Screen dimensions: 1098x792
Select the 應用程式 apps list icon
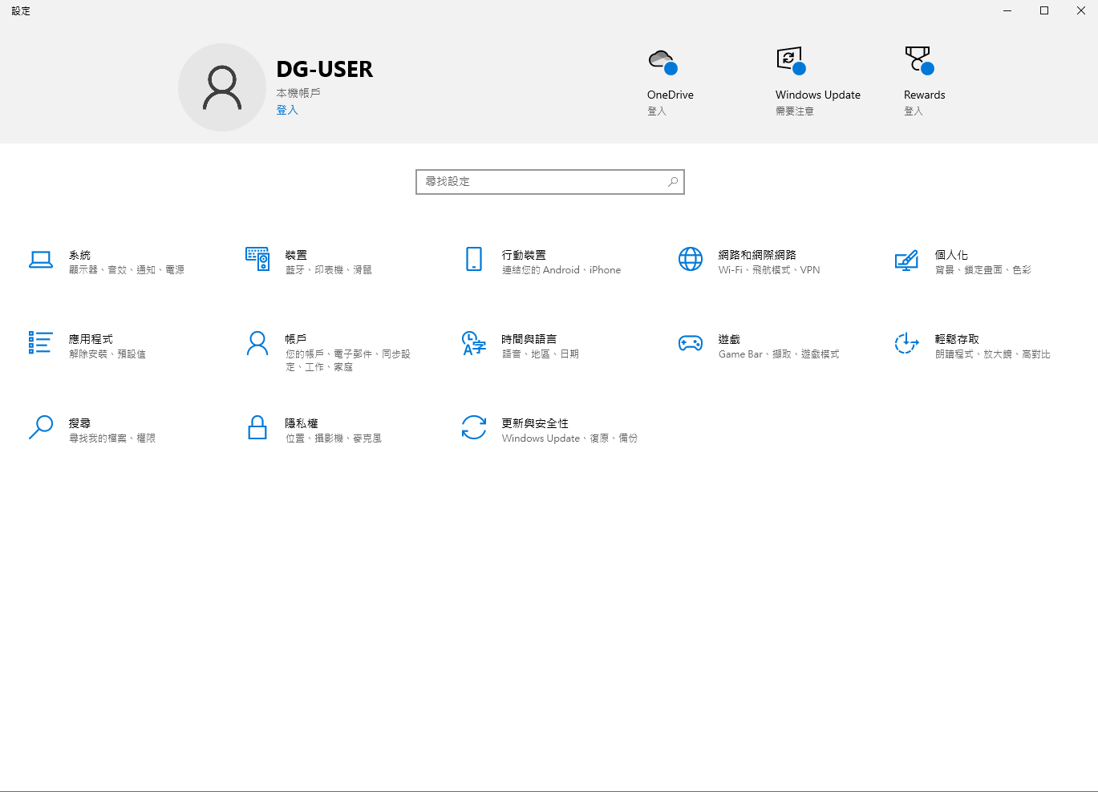coord(41,343)
